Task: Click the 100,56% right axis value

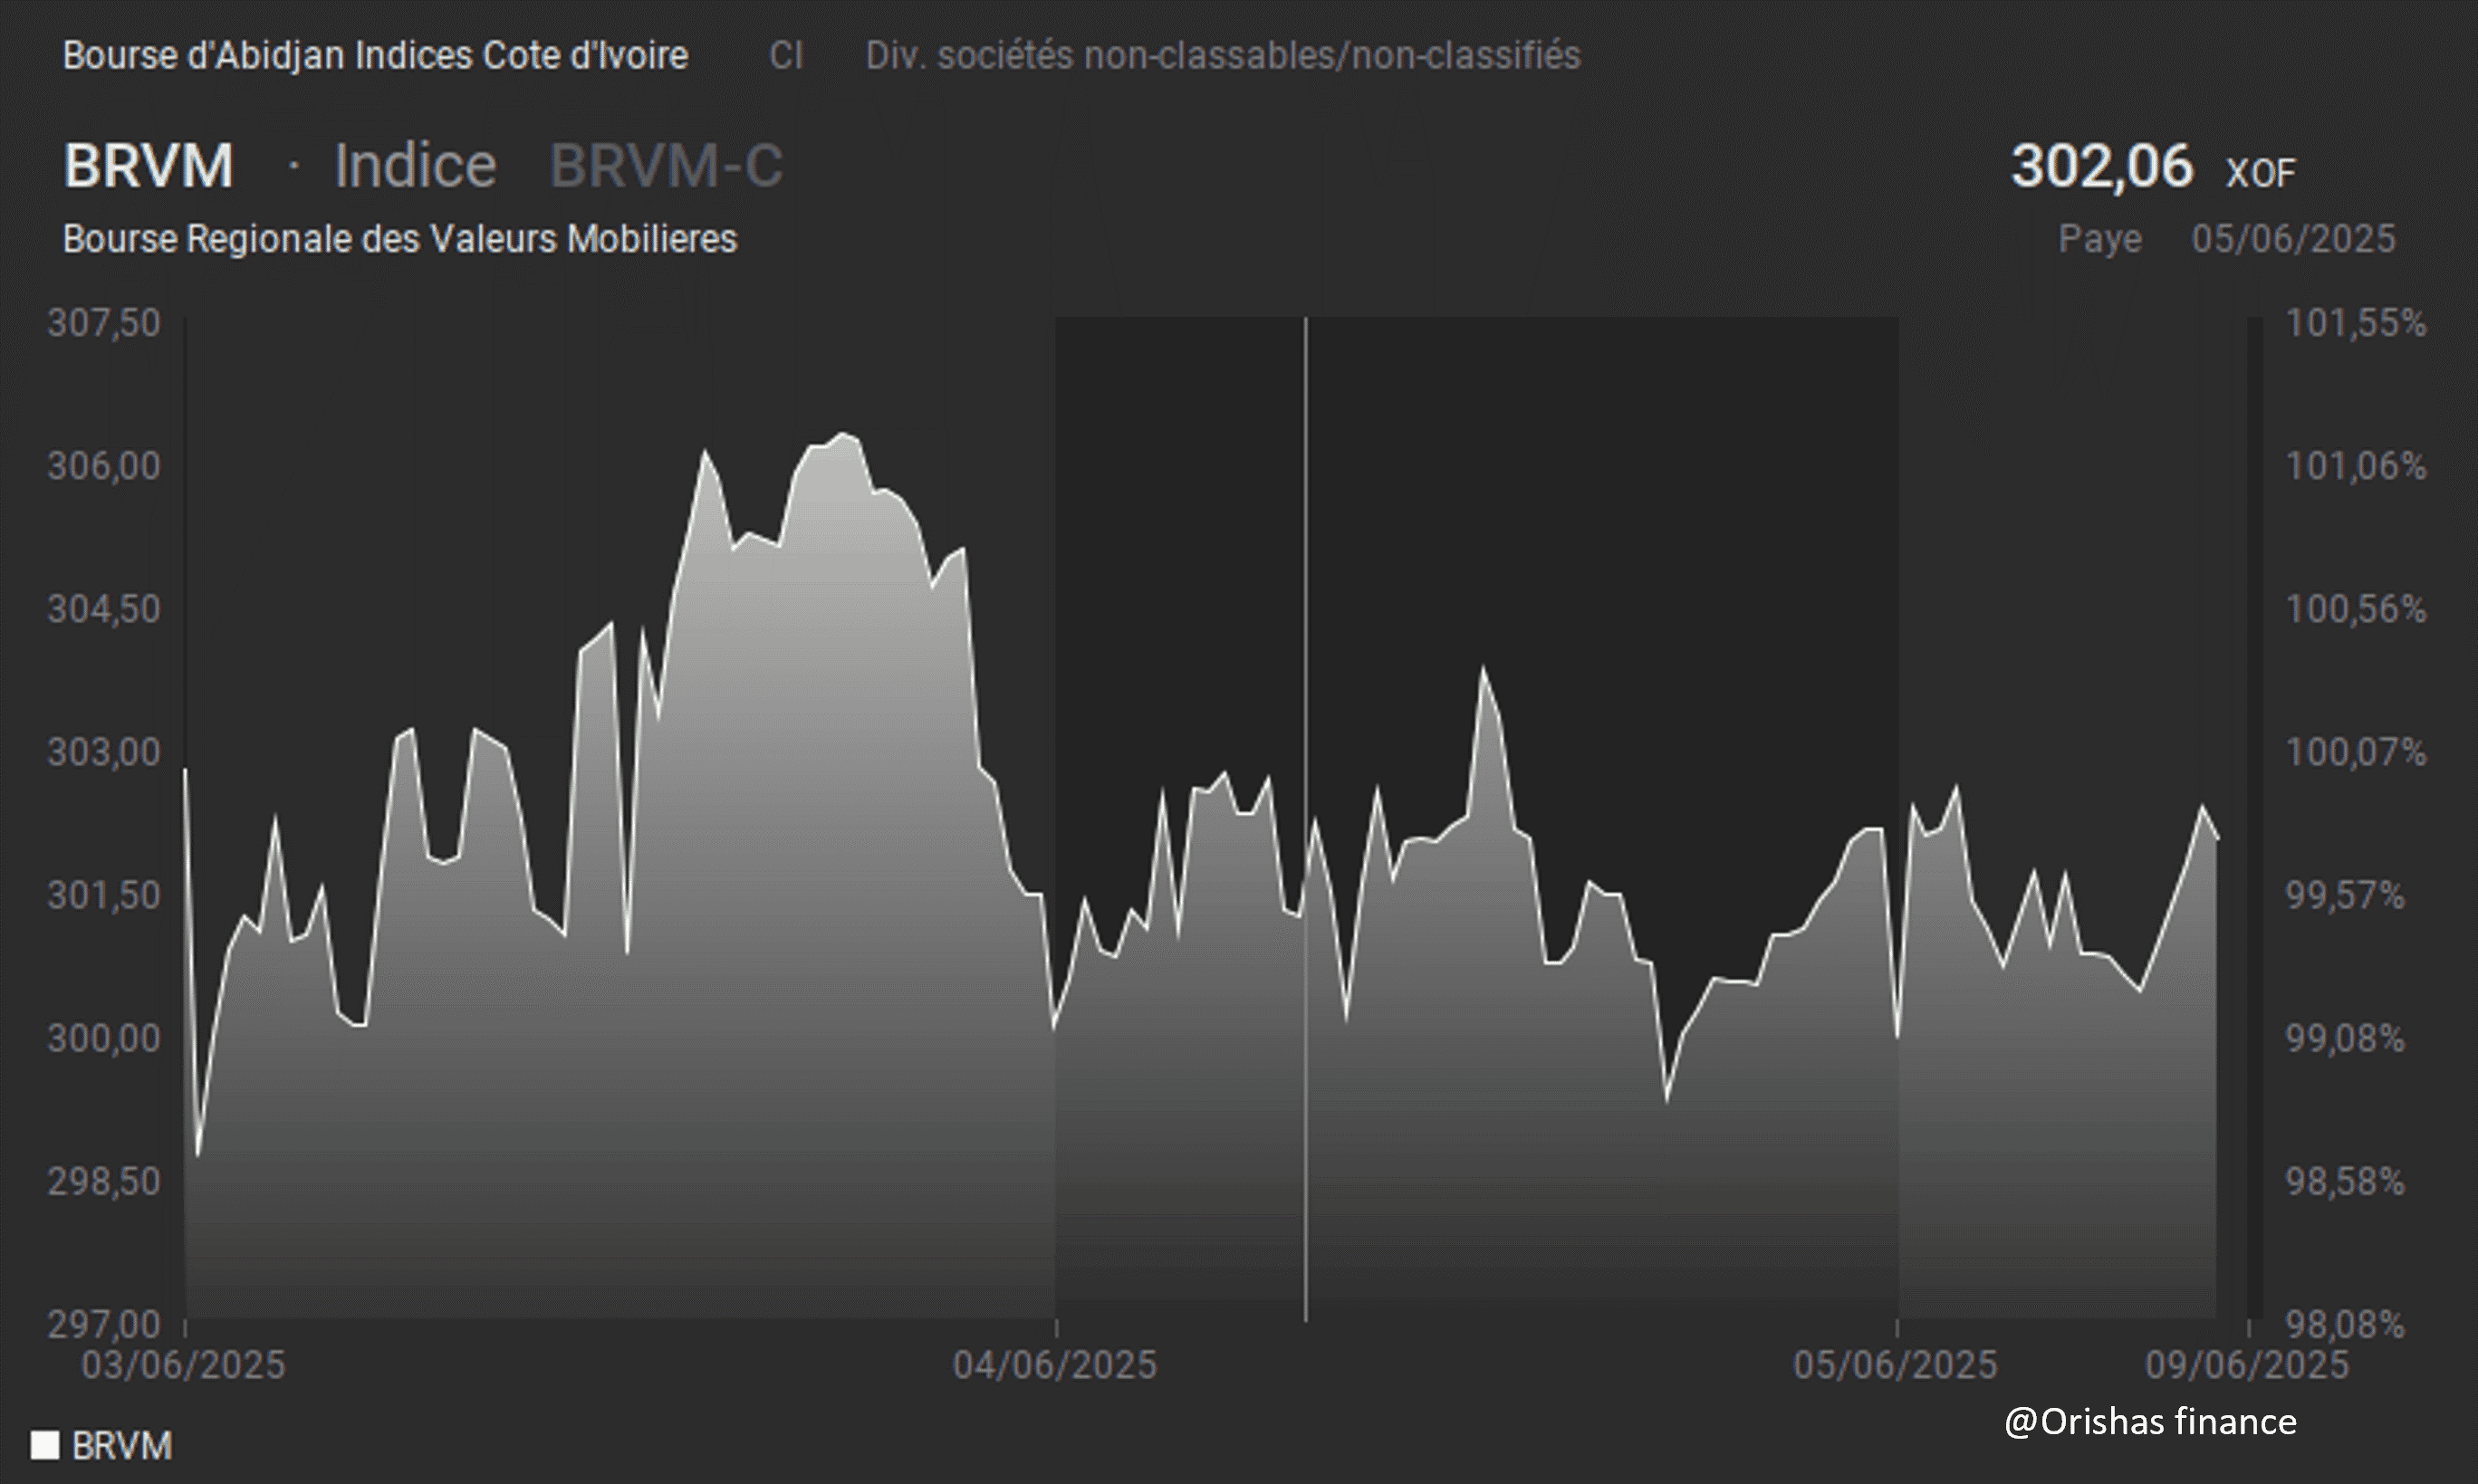Action: click(x=2356, y=609)
